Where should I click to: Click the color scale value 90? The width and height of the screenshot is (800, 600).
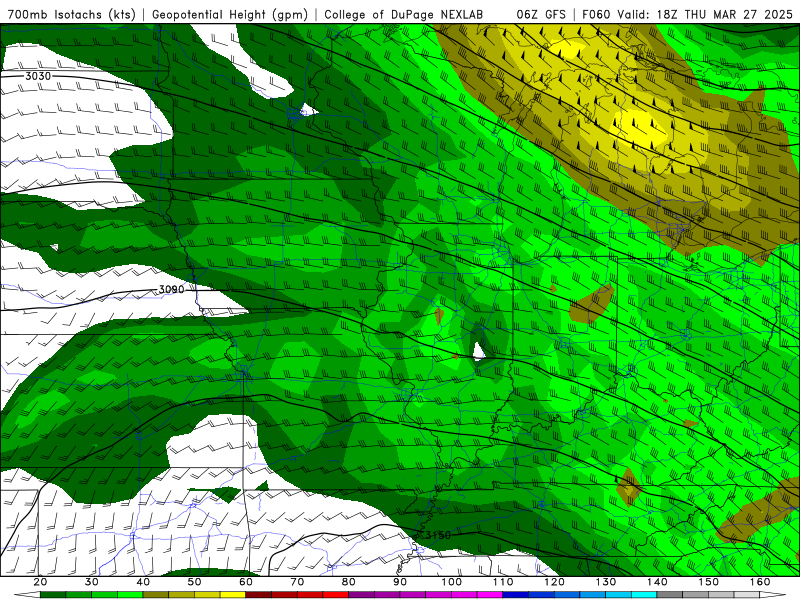tap(400, 582)
